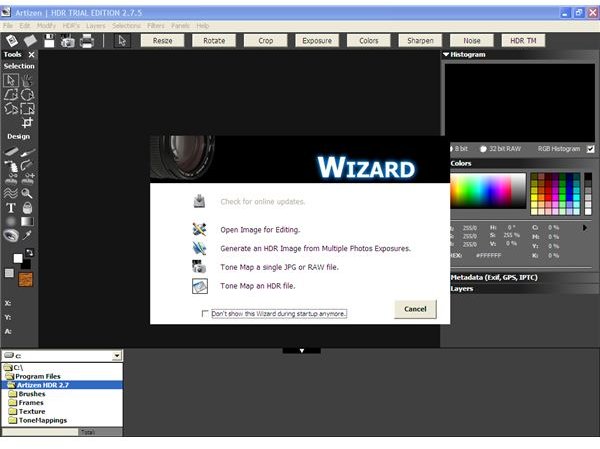Pick the freehand lasso selection tool
The width and height of the screenshot is (600, 449).
[x=11, y=109]
